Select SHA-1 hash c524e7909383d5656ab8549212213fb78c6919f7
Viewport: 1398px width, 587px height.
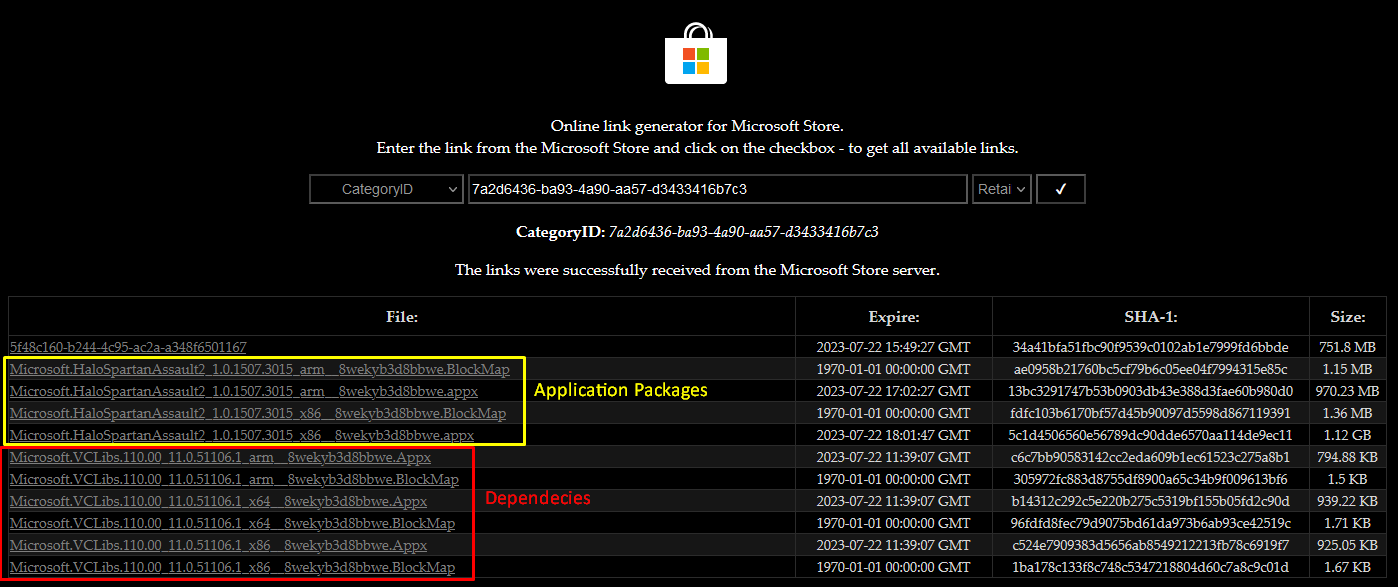[1151, 545]
